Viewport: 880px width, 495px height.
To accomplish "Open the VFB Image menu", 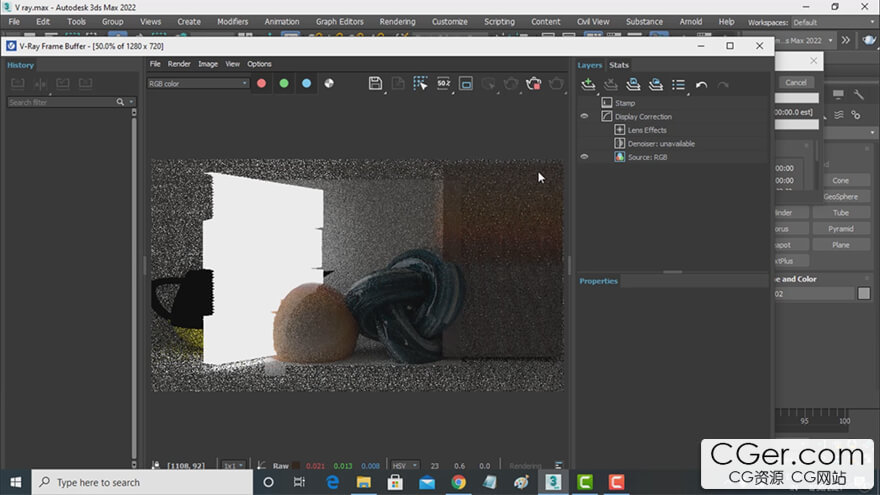I will [208, 64].
